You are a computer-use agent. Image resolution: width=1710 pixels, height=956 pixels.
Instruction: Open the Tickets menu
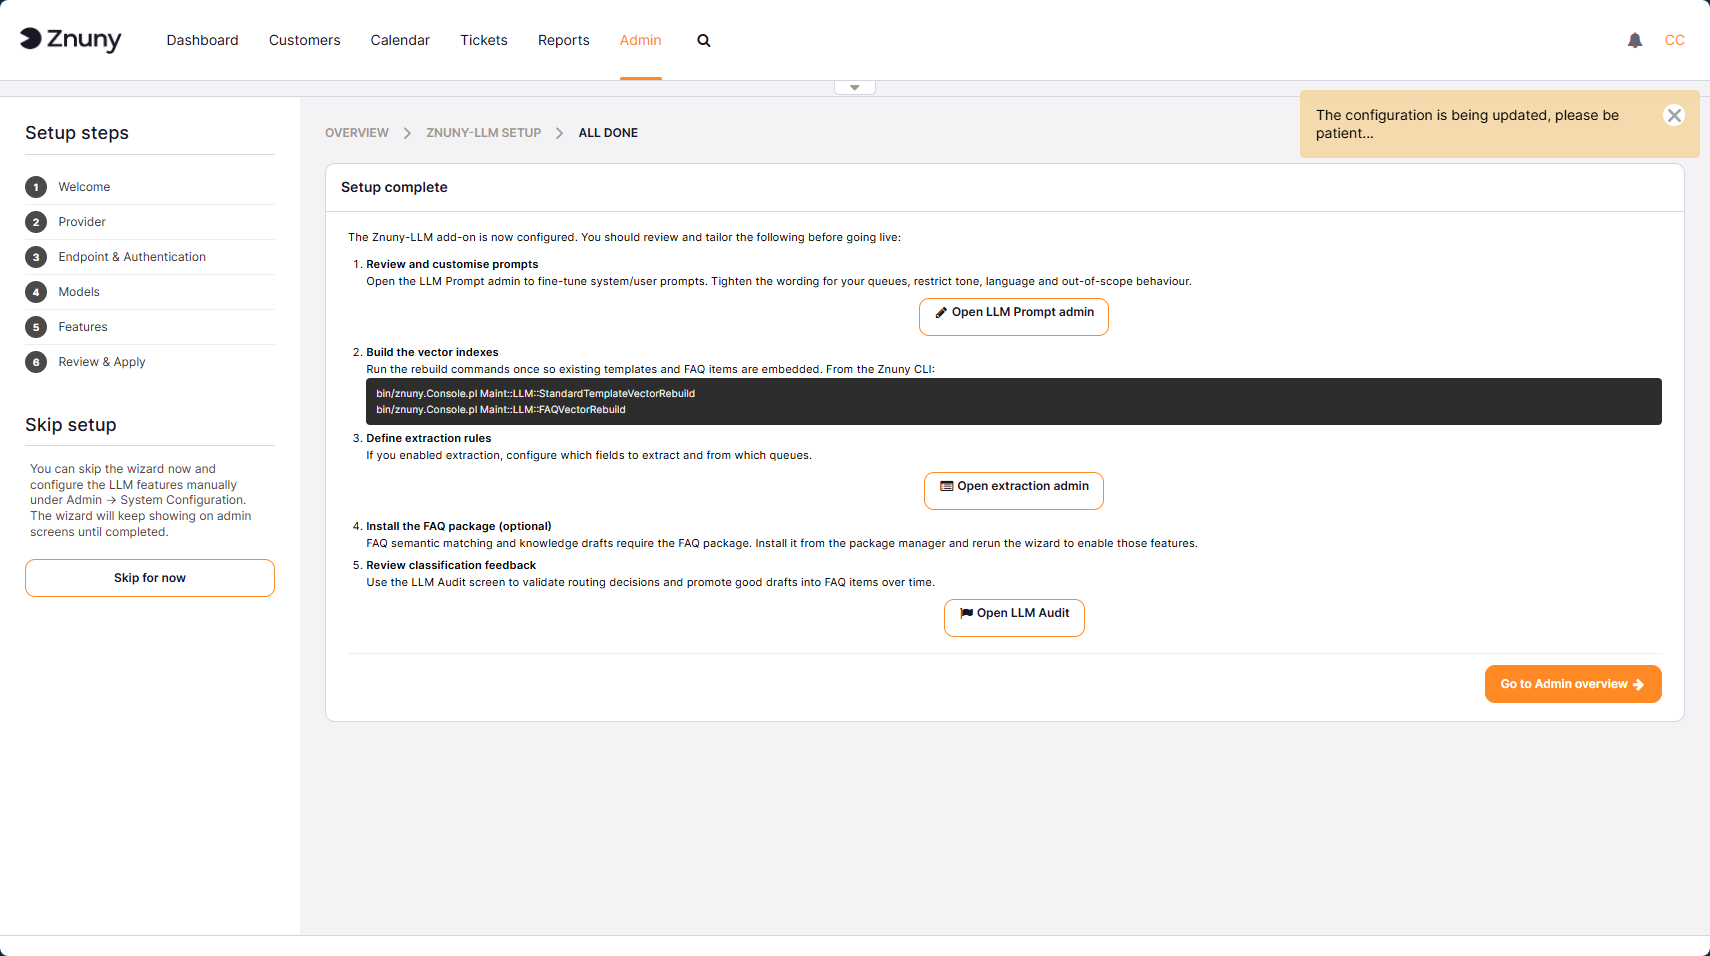[484, 40]
